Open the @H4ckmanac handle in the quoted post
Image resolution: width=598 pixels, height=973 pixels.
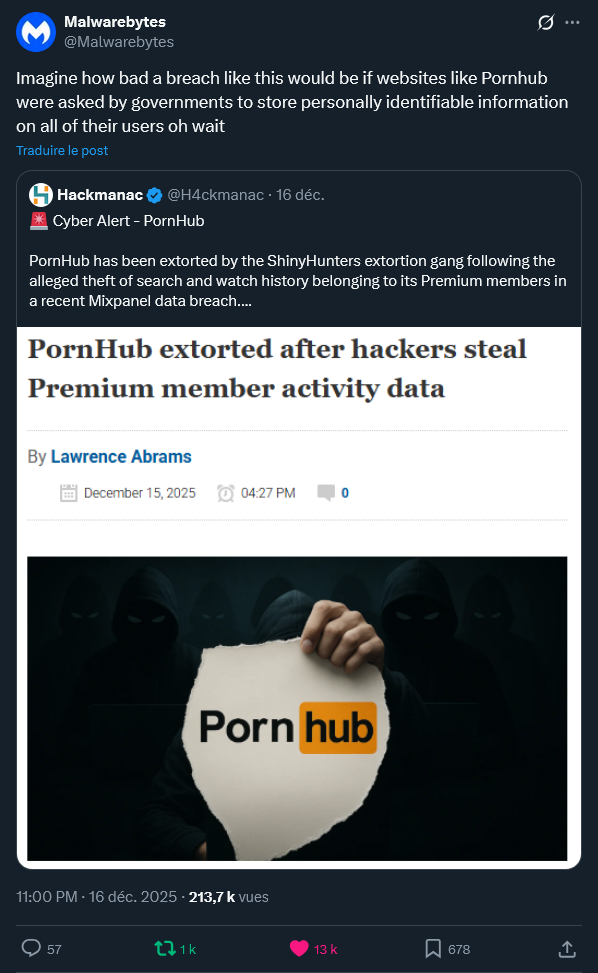click(x=216, y=195)
